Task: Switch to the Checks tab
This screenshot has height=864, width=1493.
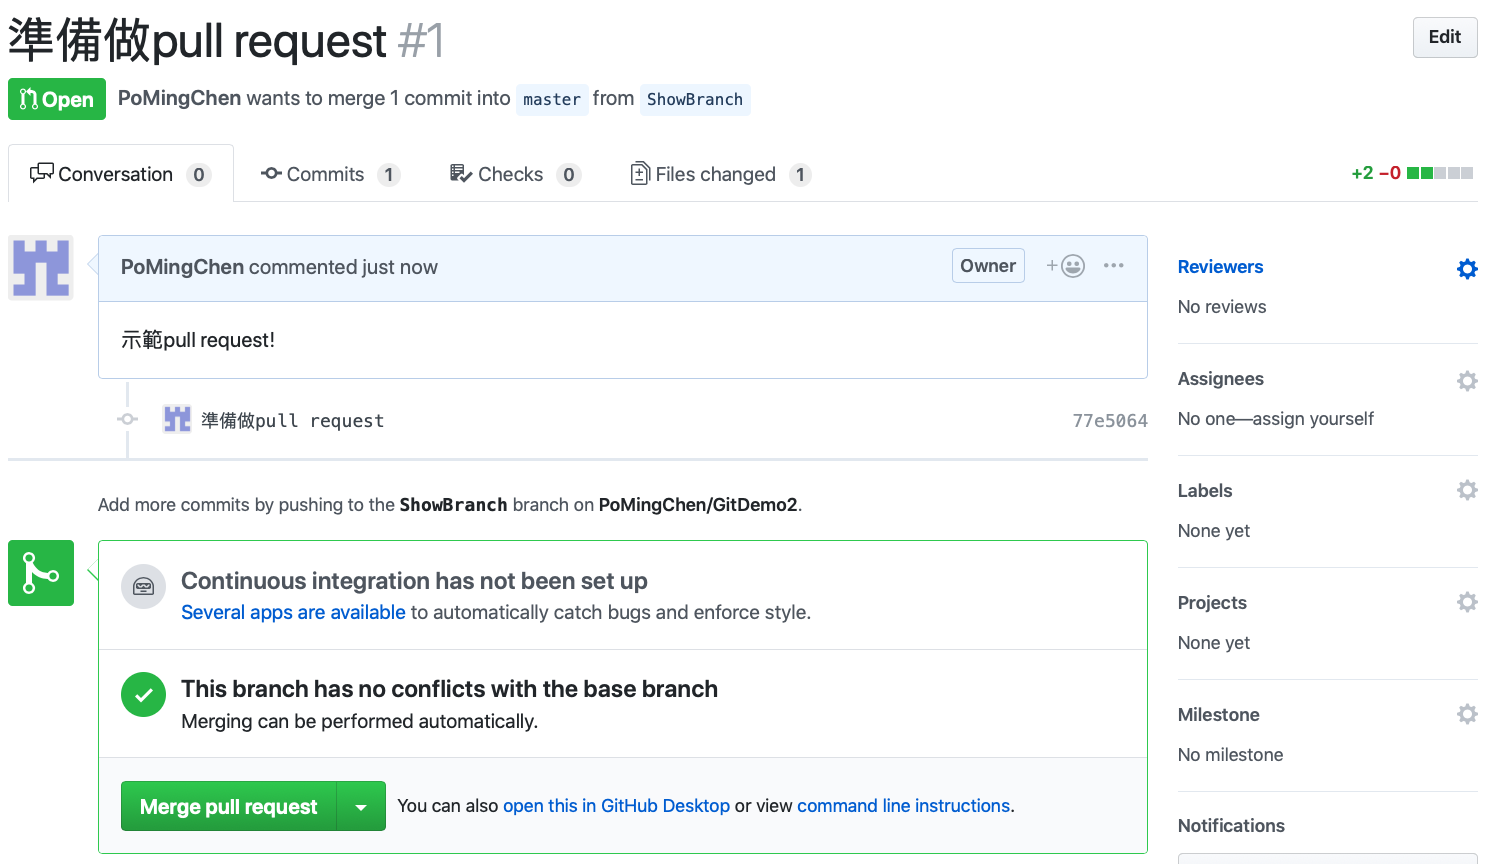Action: coord(514,174)
